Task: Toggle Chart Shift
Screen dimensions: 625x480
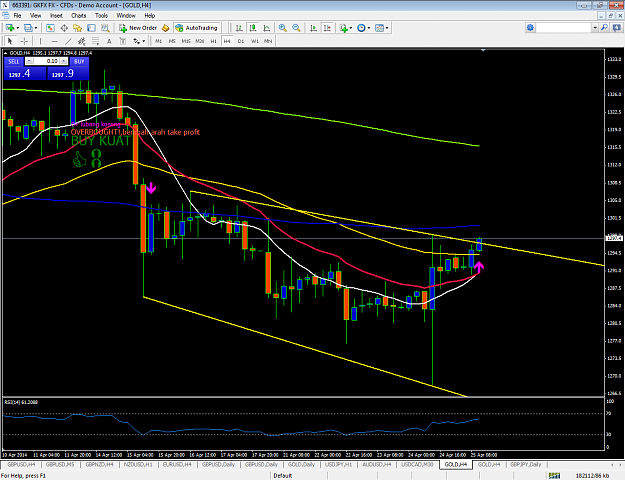Action: coord(327,28)
